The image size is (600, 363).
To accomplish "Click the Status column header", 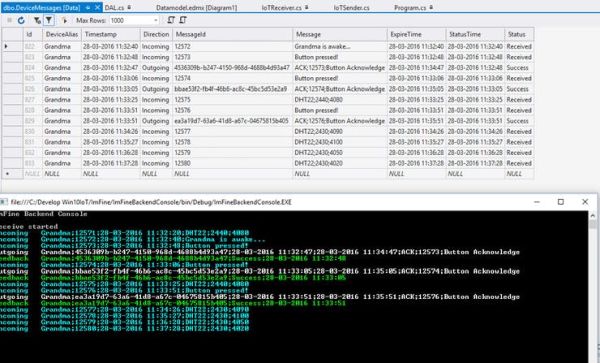I will [x=519, y=34].
